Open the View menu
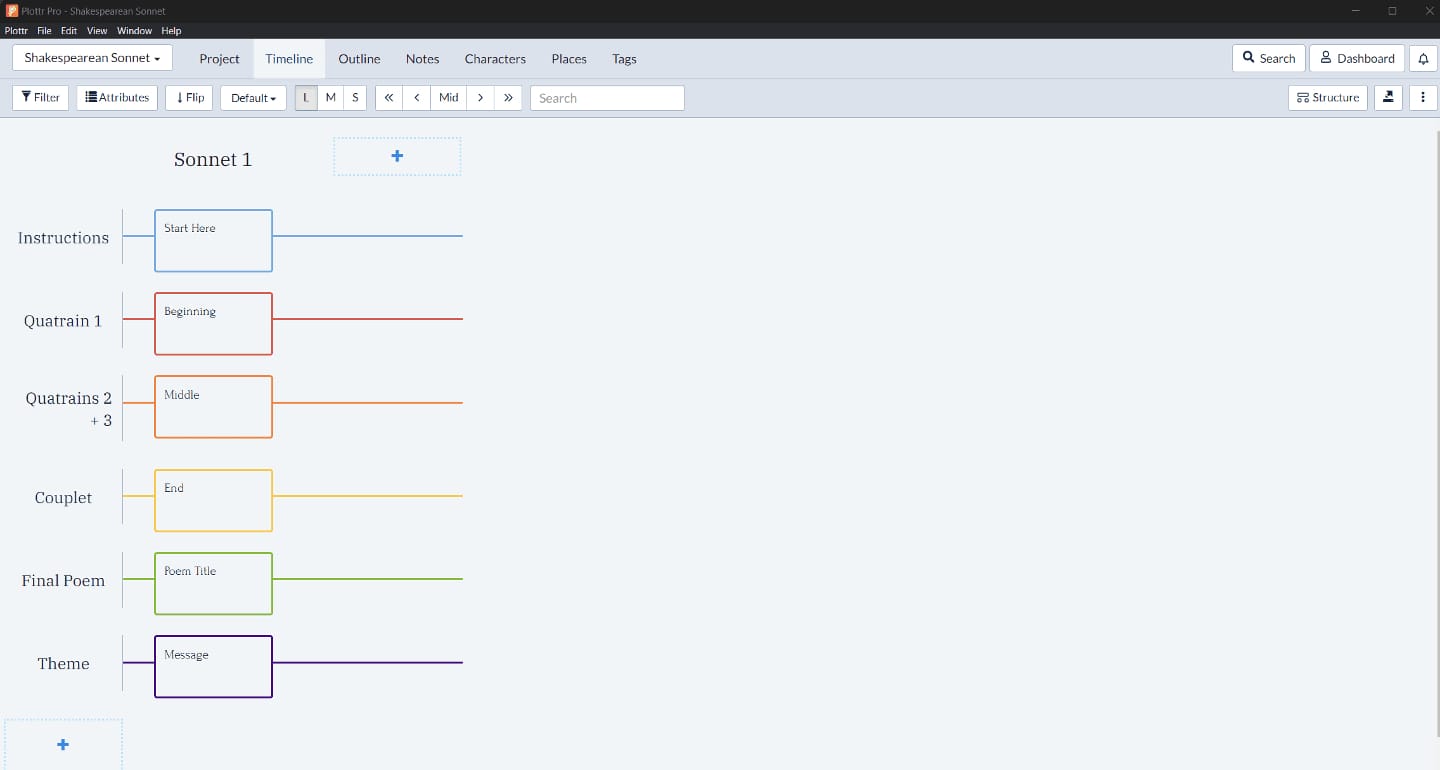This screenshot has width=1440, height=770. (x=97, y=31)
